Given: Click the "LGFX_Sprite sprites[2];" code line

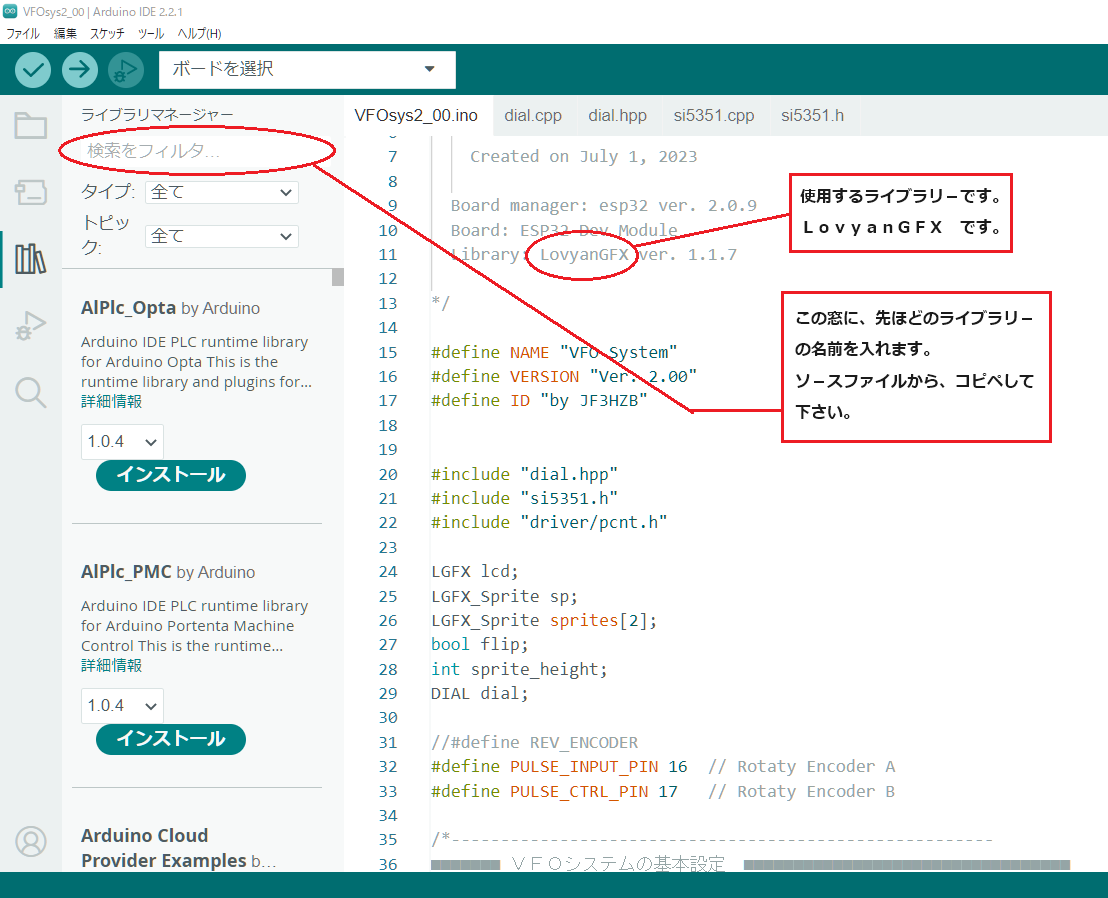Looking at the screenshot, I should tap(544, 620).
